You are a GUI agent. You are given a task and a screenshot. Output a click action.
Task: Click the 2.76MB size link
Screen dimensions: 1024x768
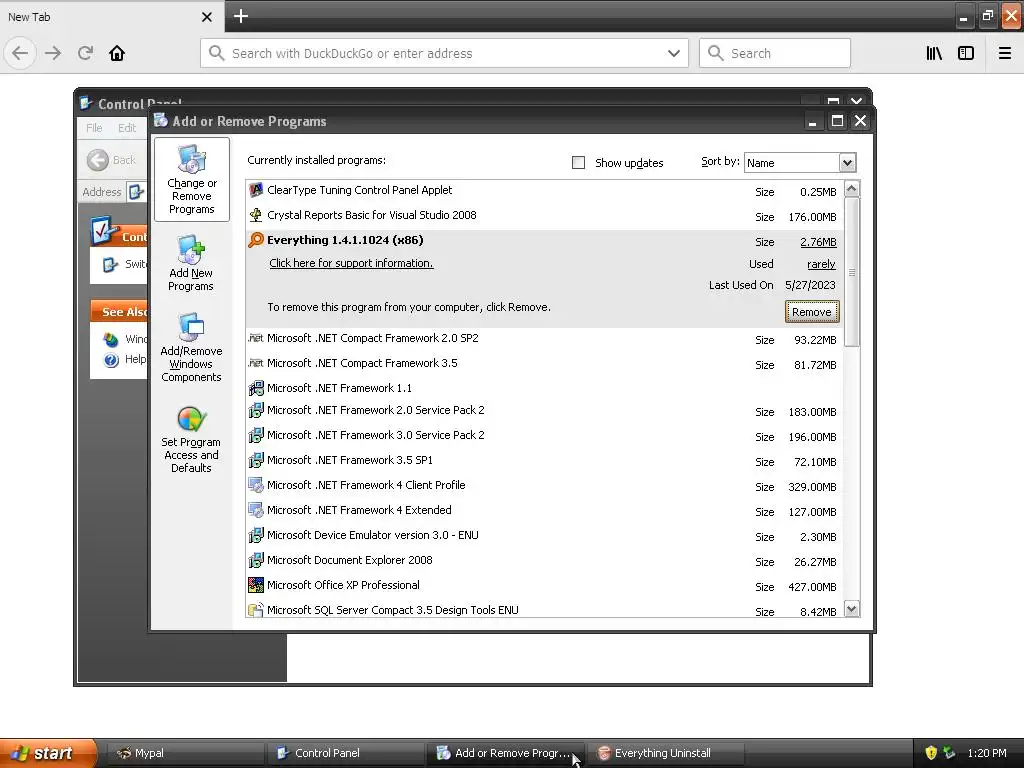818,242
